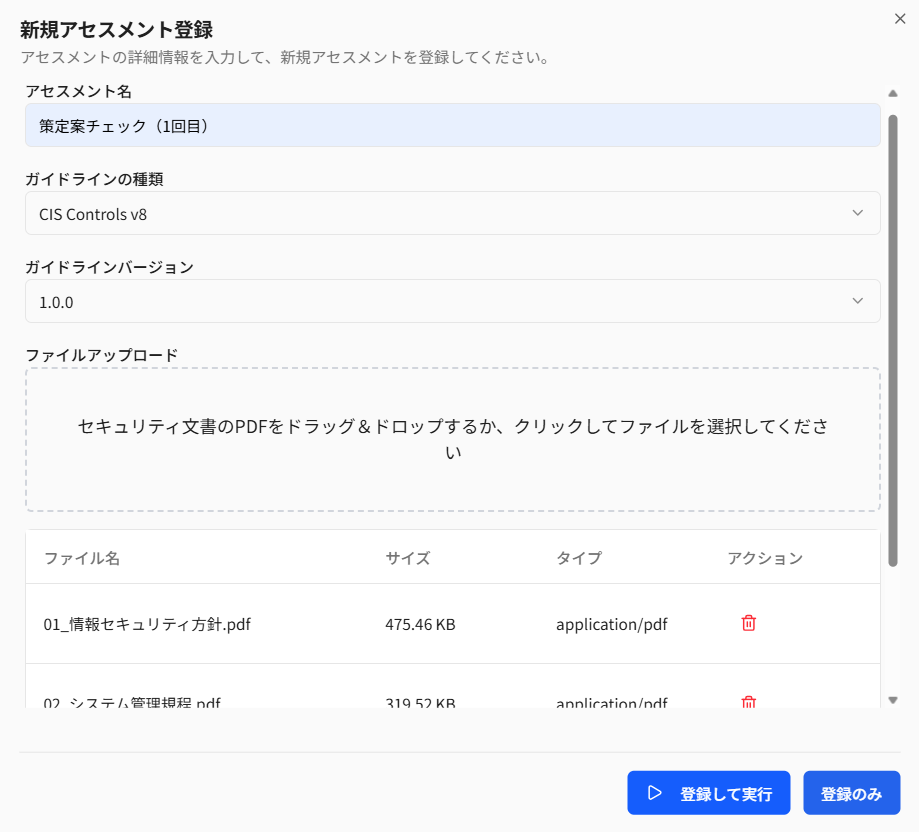The width and height of the screenshot is (919, 832).
Task: Close the 新規アセスメント登録 dialog
Action: pos(900,18)
